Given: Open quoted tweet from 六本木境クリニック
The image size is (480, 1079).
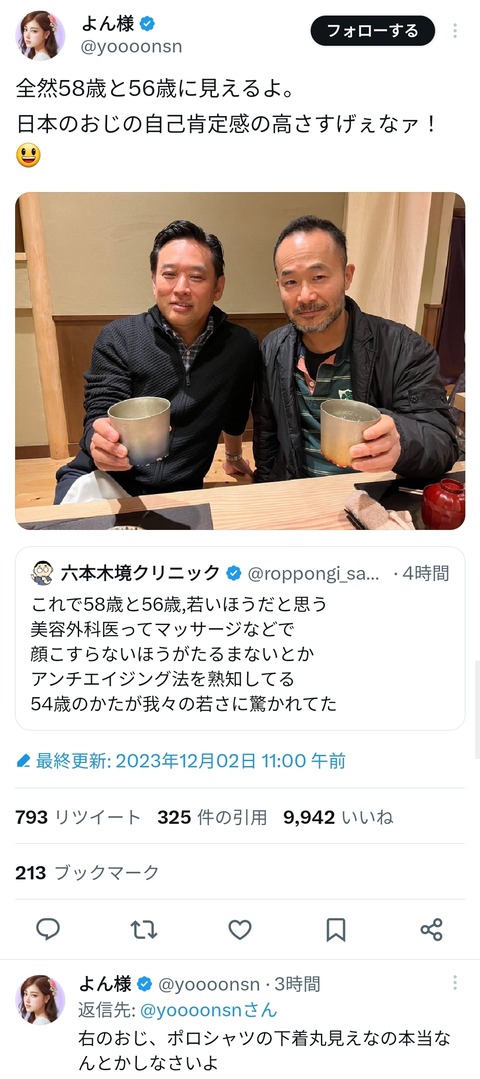Looking at the screenshot, I should pyautogui.click(x=240, y=638).
